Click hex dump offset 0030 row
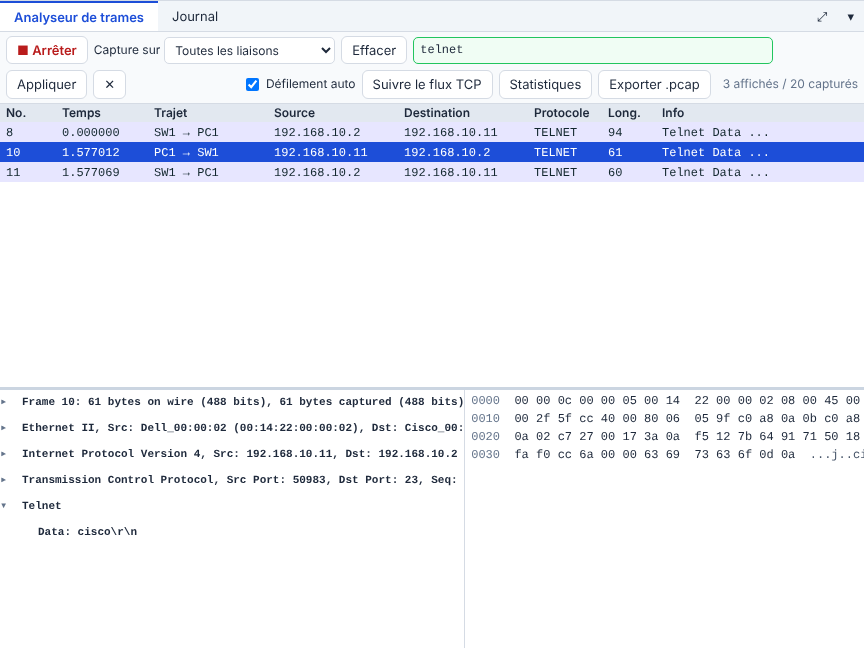Viewport: 864px width, 648px height. pyautogui.click(x=665, y=455)
